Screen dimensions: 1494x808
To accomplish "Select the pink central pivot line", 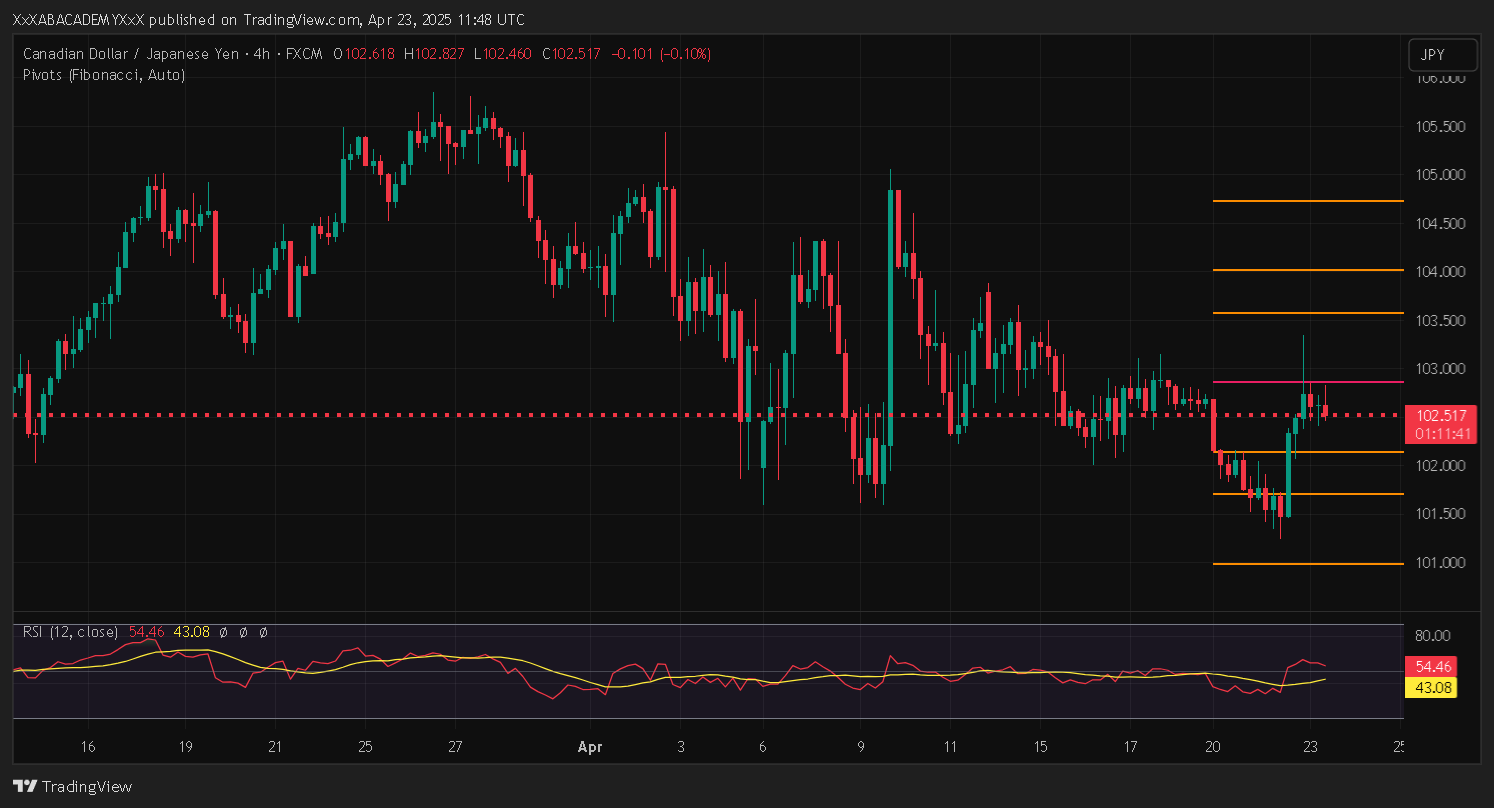I will 1307,382.
